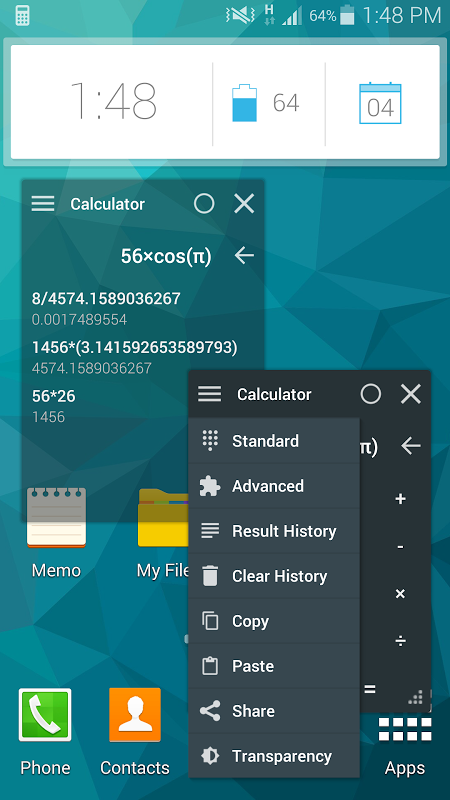Open the Contacts app
The image size is (450, 800).
[135, 732]
